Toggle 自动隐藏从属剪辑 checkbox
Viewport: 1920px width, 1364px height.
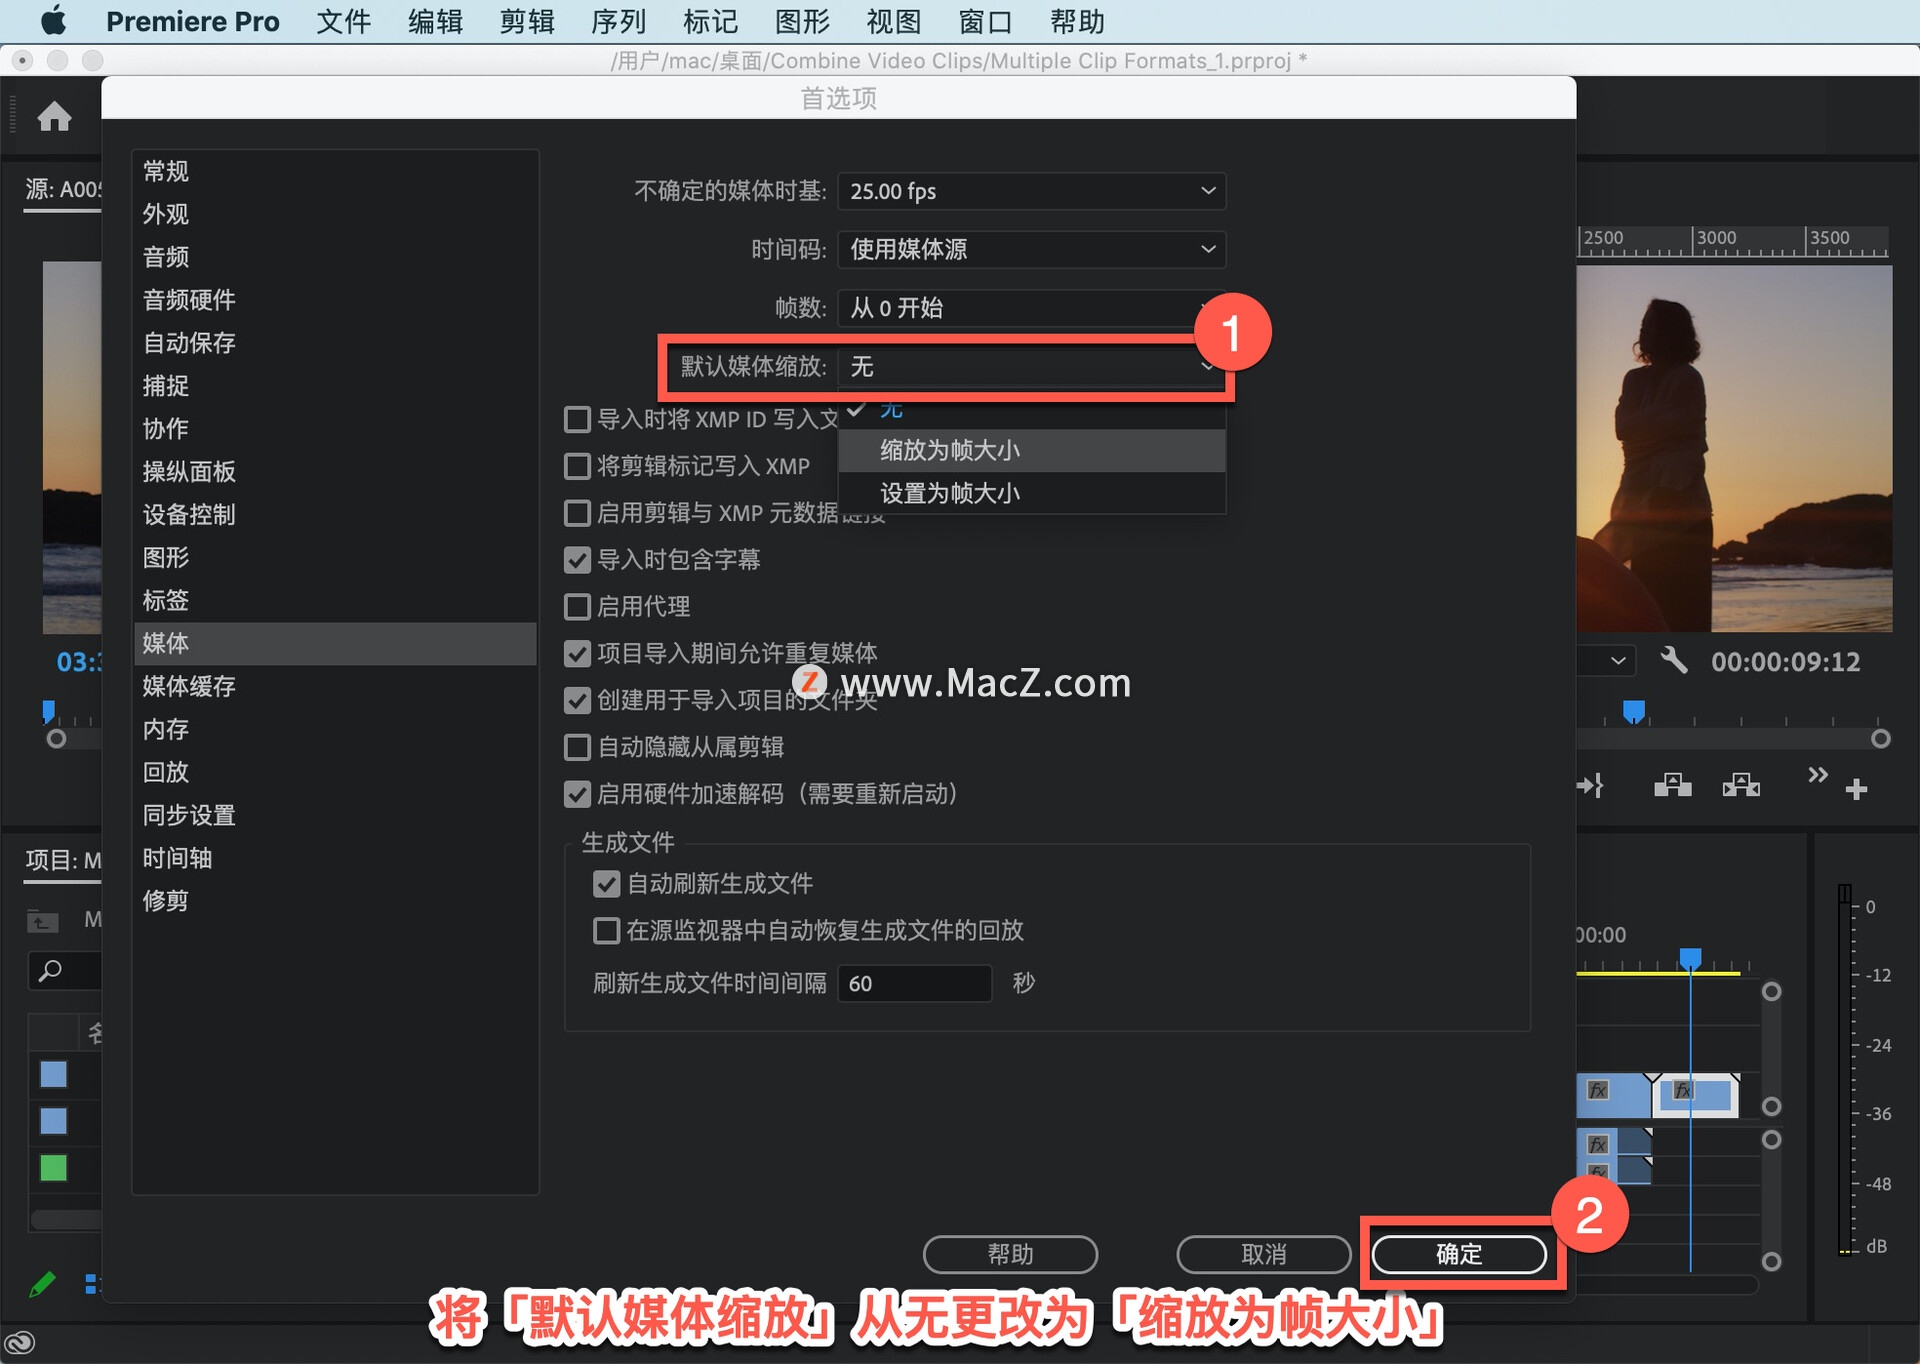click(578, 747)
